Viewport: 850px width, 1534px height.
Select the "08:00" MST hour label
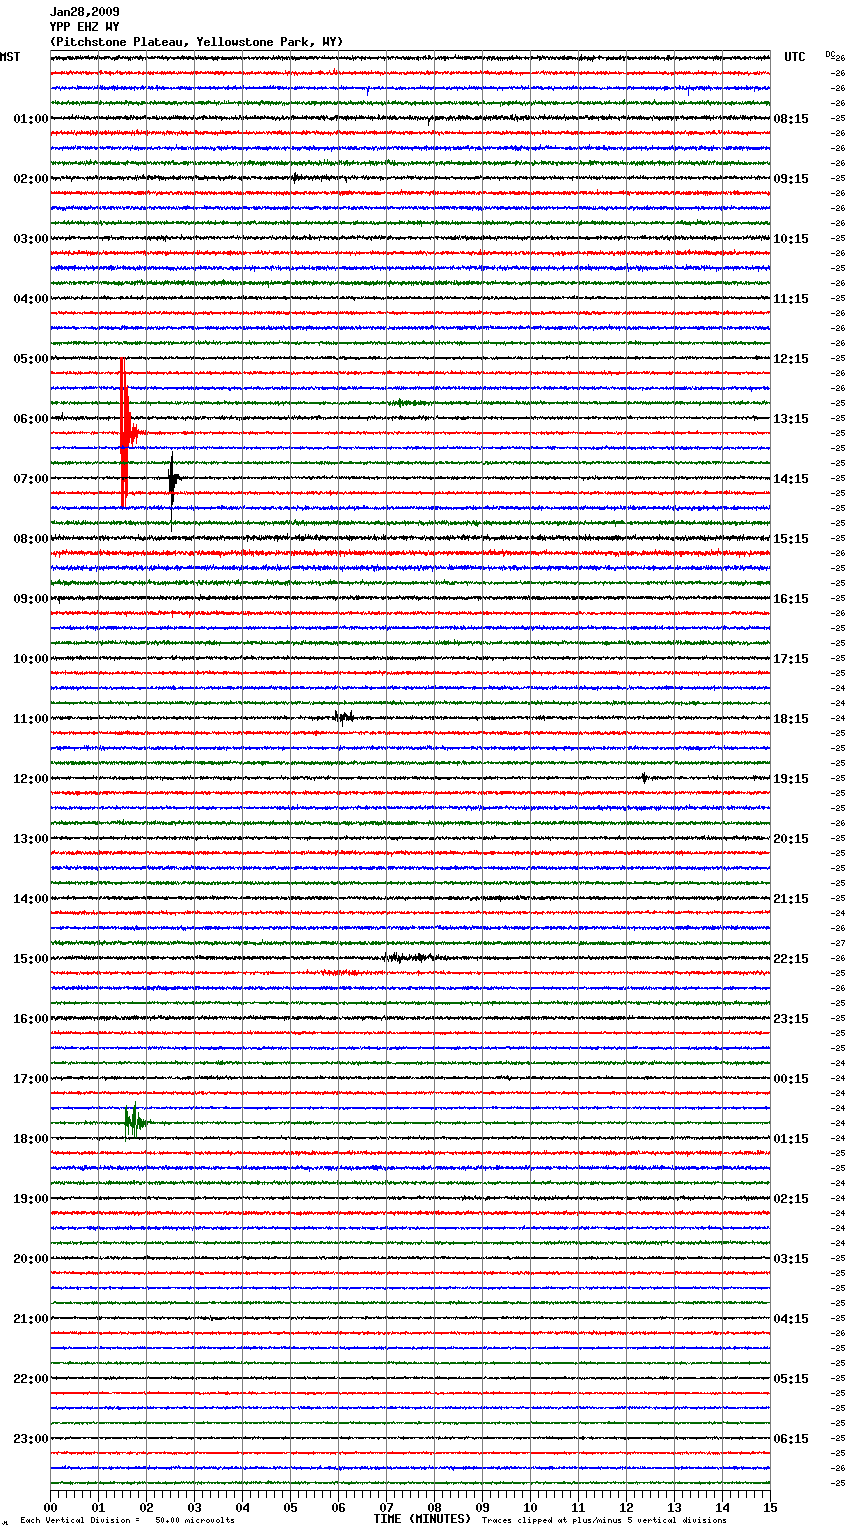[x=31, y=539]
